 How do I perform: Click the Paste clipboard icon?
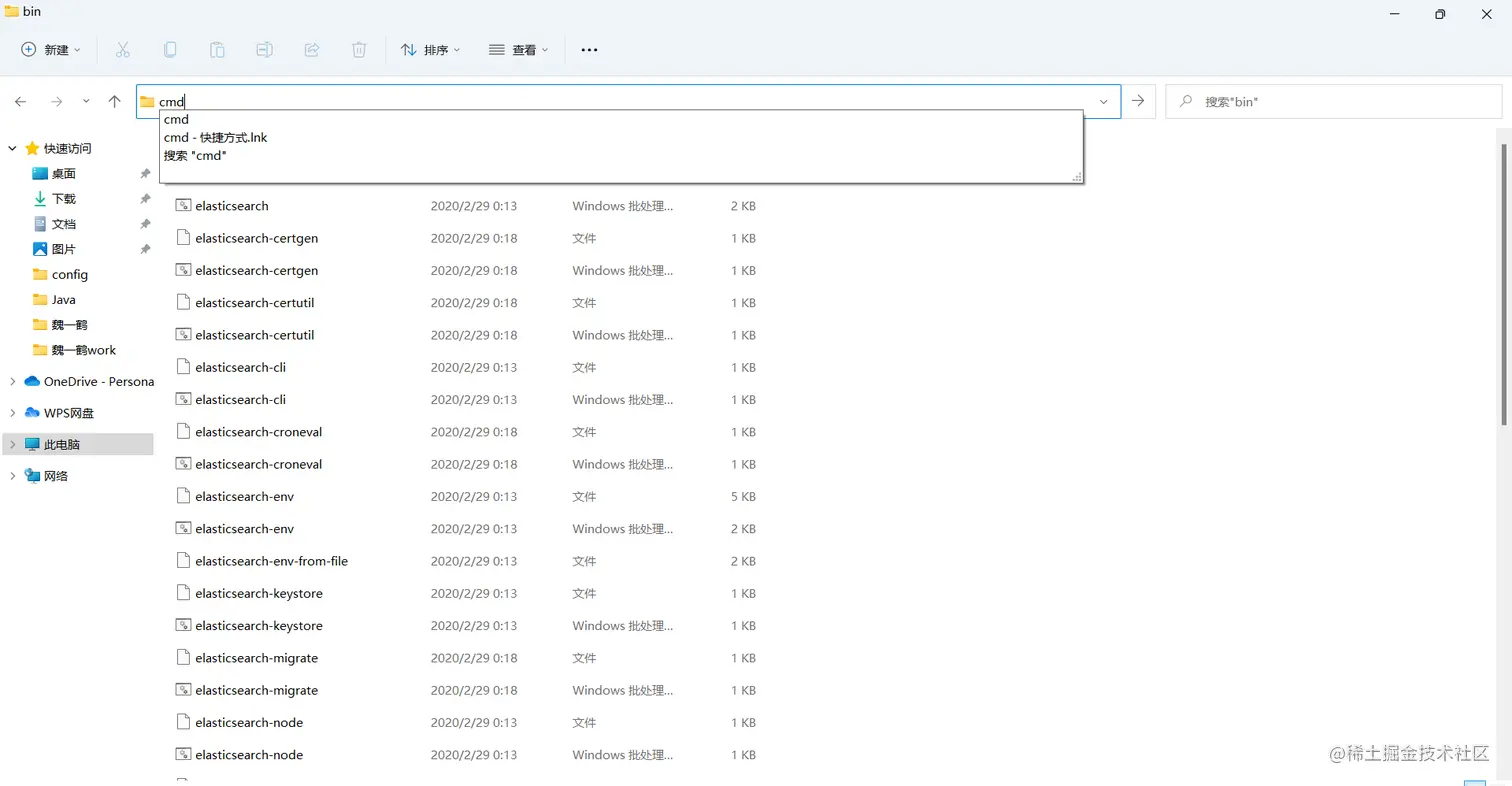click(217, 49)
